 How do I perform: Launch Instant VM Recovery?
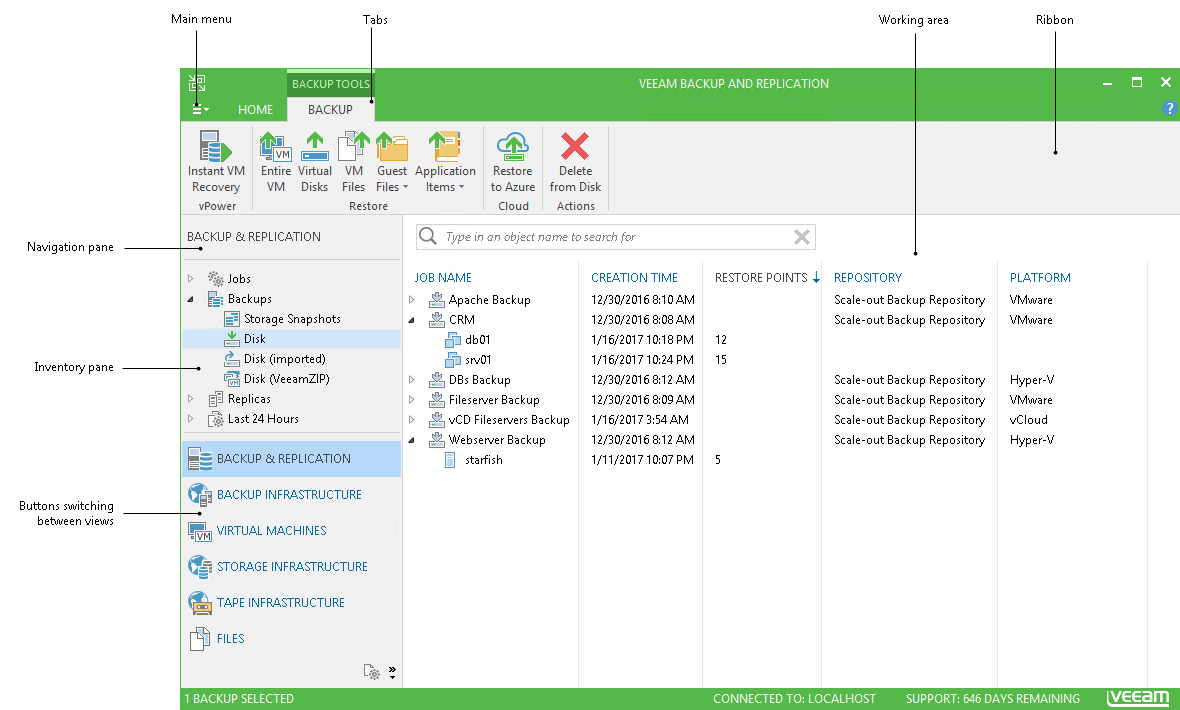tap(216, 162)
